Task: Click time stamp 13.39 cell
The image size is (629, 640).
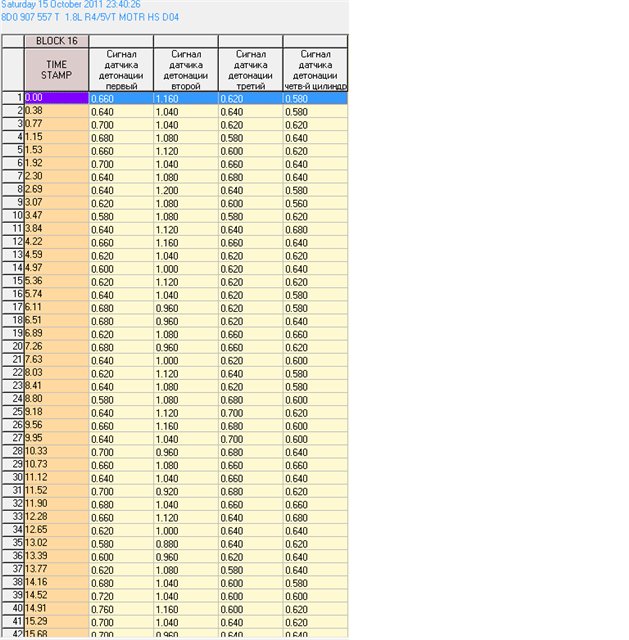Action: pyautogui.click(x=56, y=556)
